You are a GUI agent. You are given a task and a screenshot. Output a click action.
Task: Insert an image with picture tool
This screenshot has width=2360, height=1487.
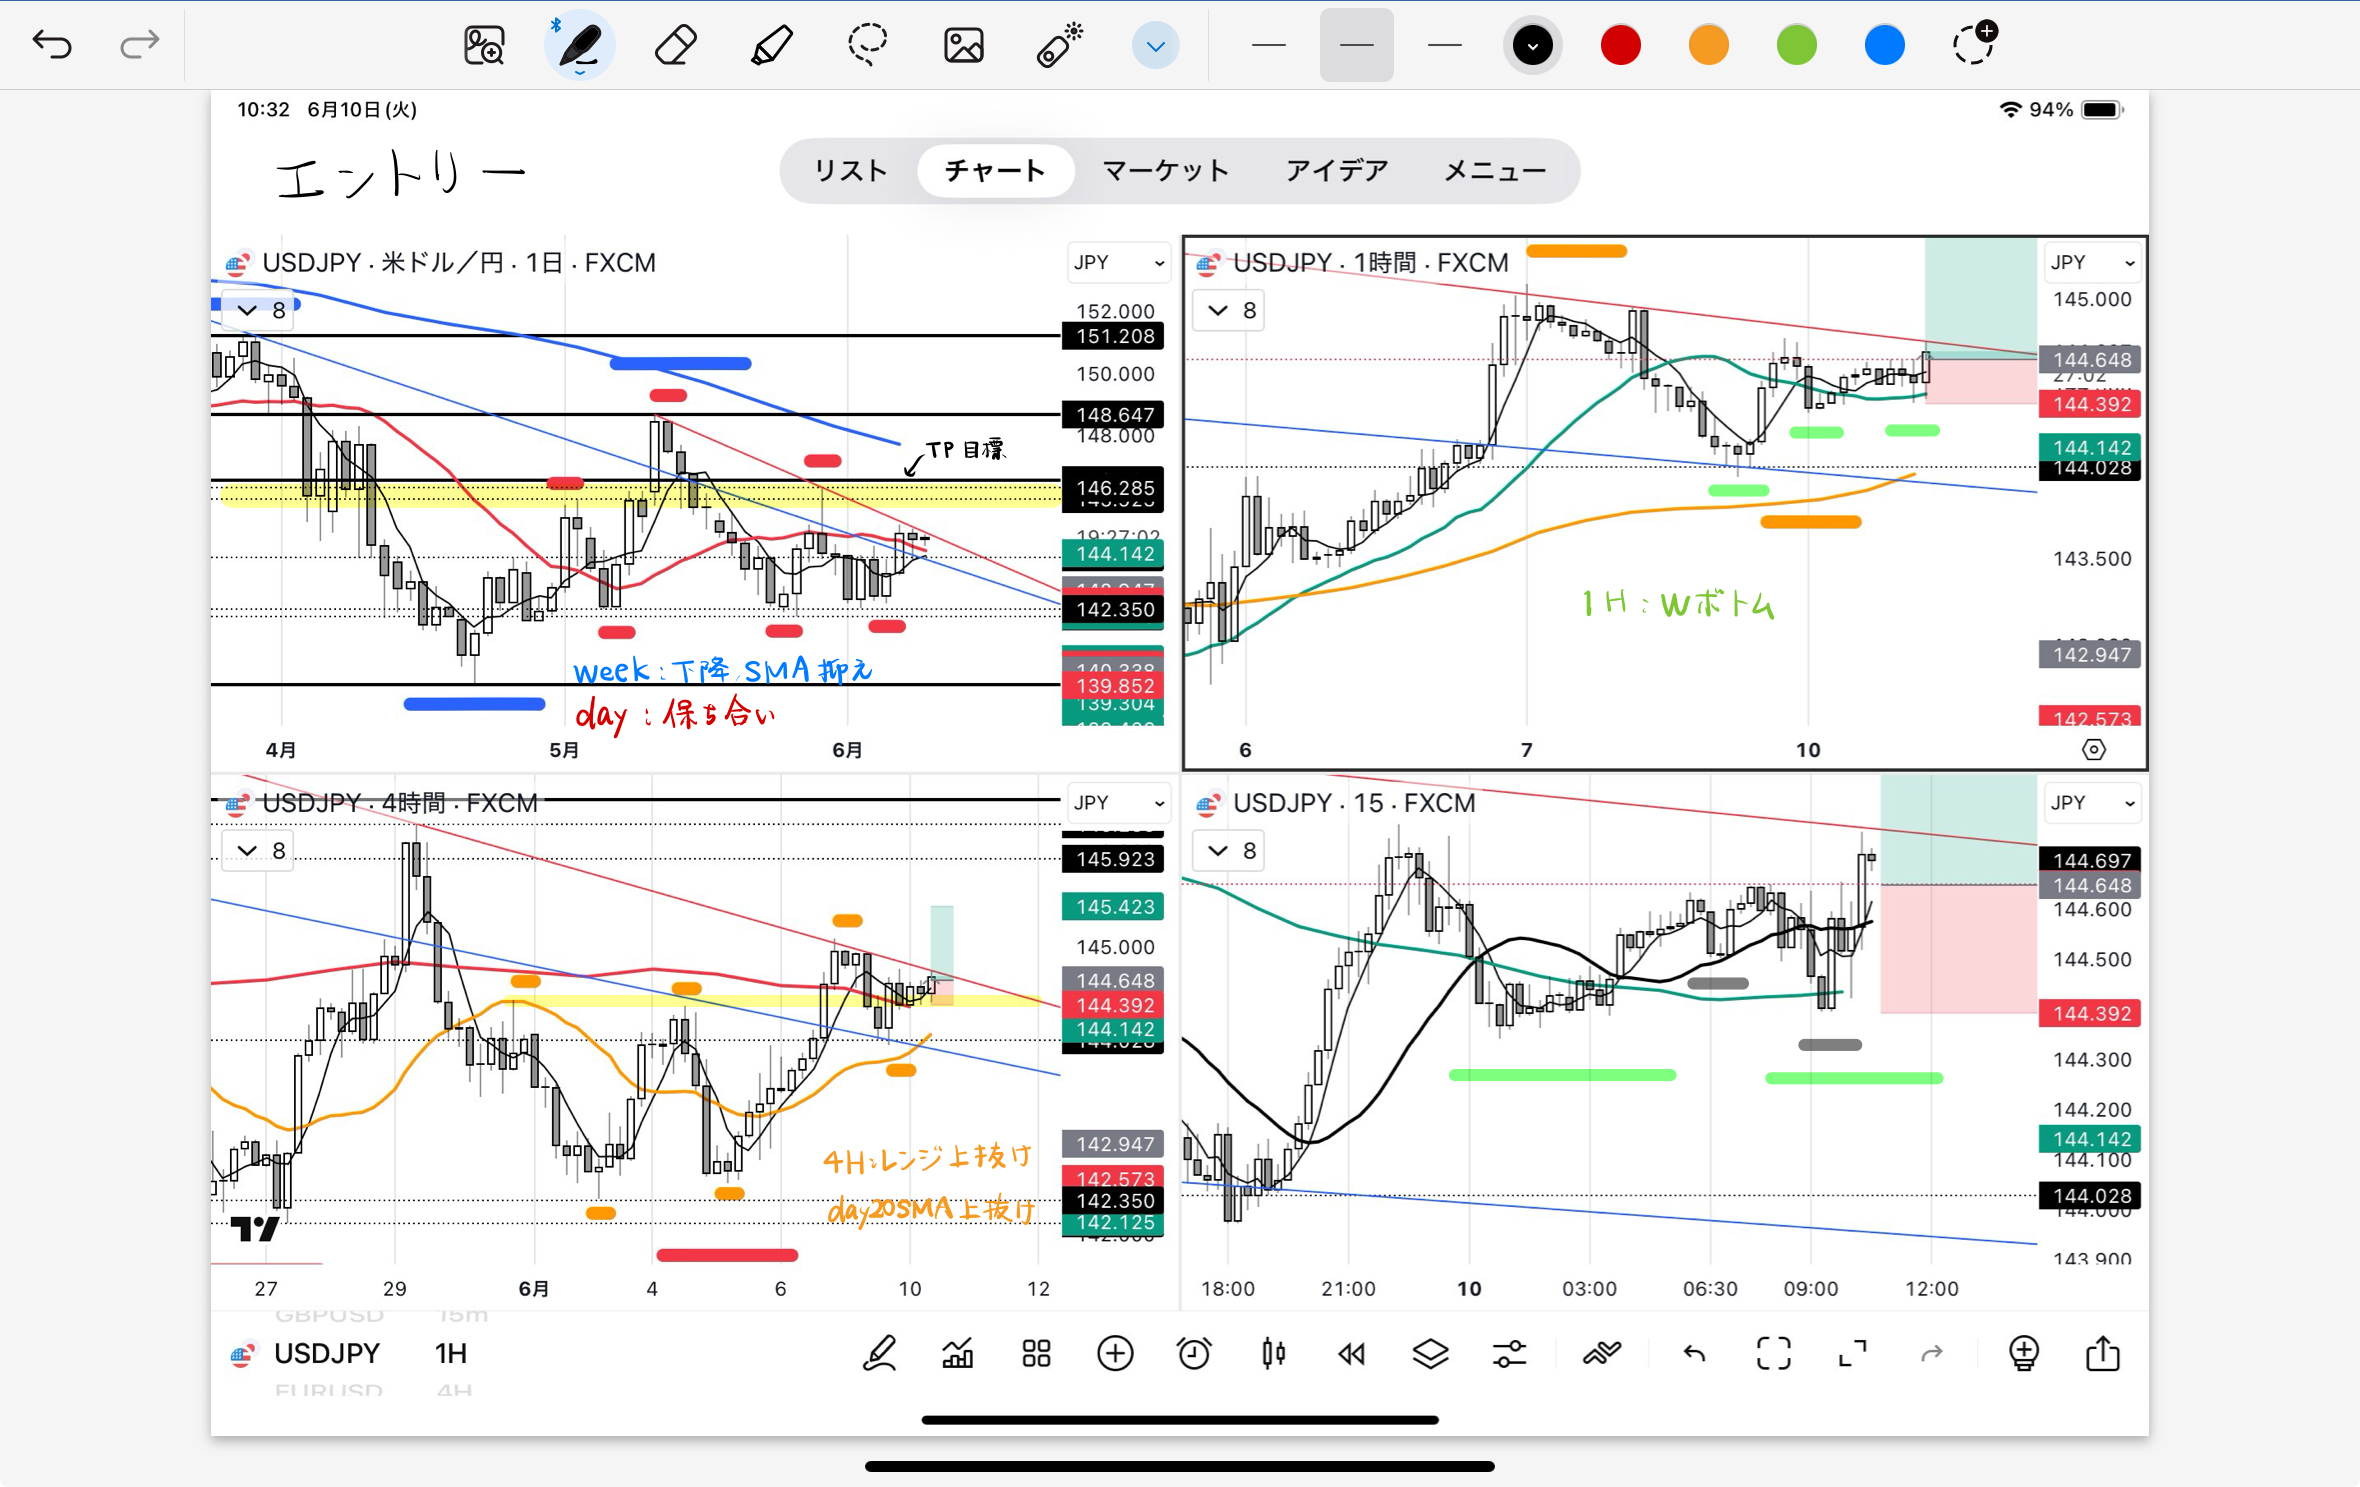pos(963,45)
